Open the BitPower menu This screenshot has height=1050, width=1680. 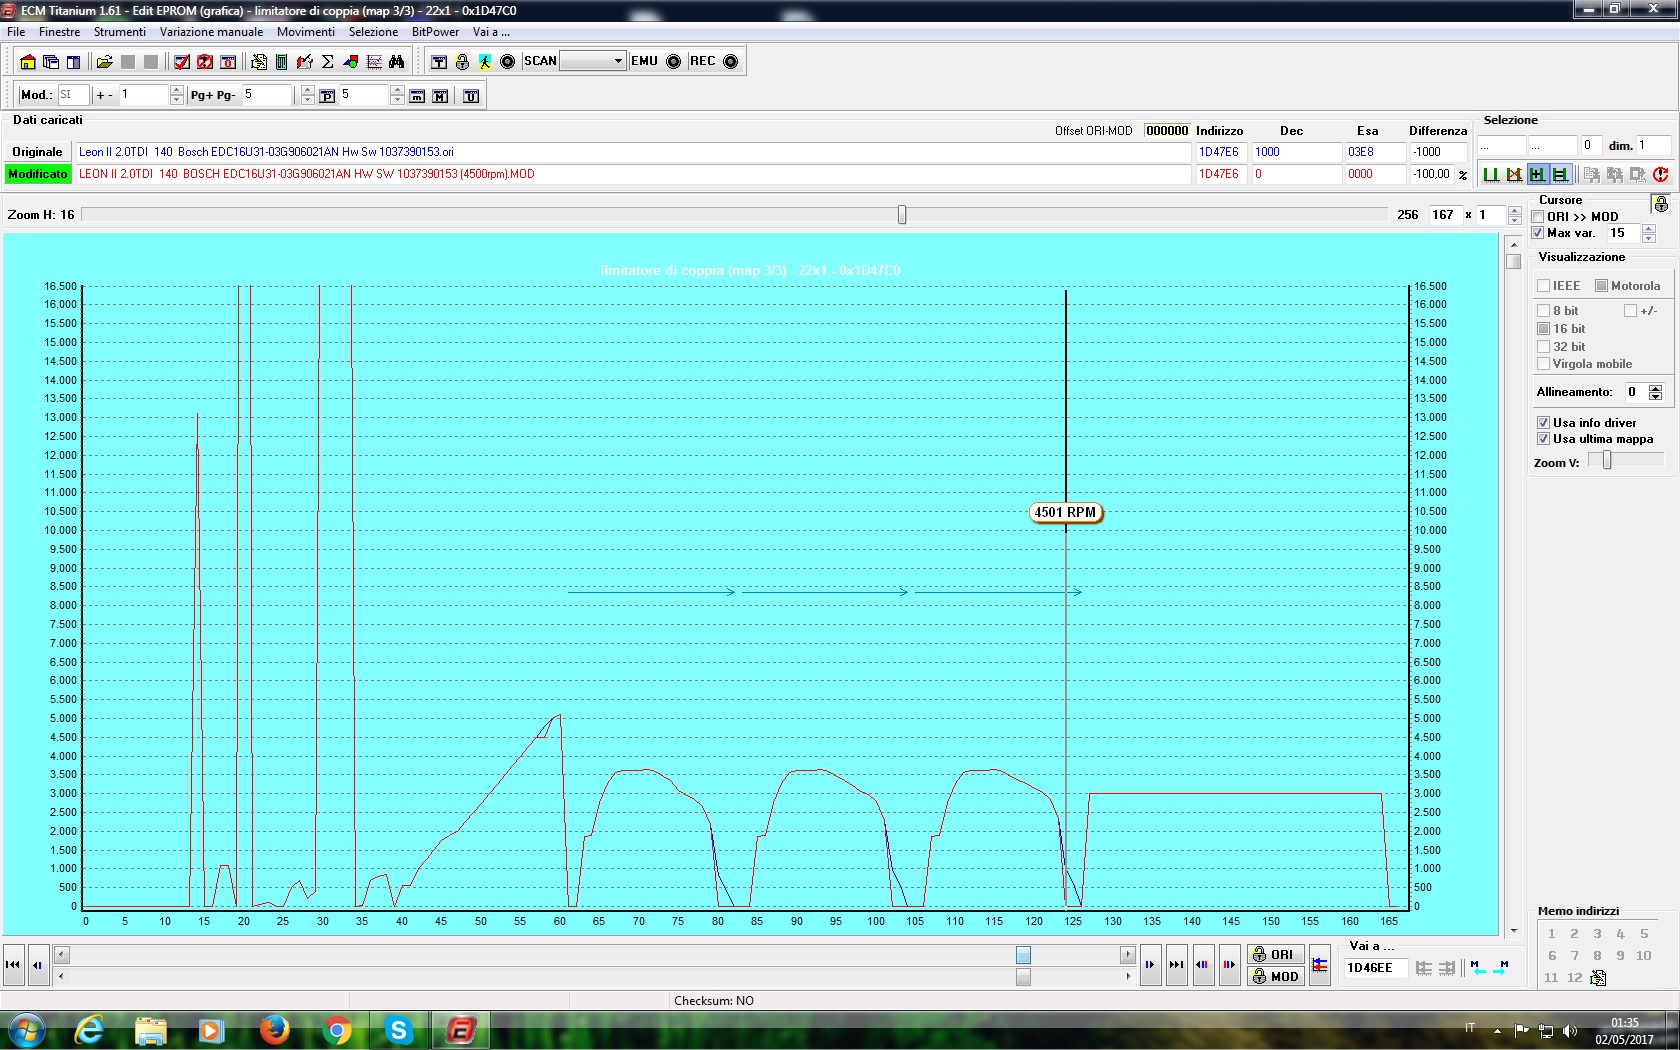pos(435,32)
